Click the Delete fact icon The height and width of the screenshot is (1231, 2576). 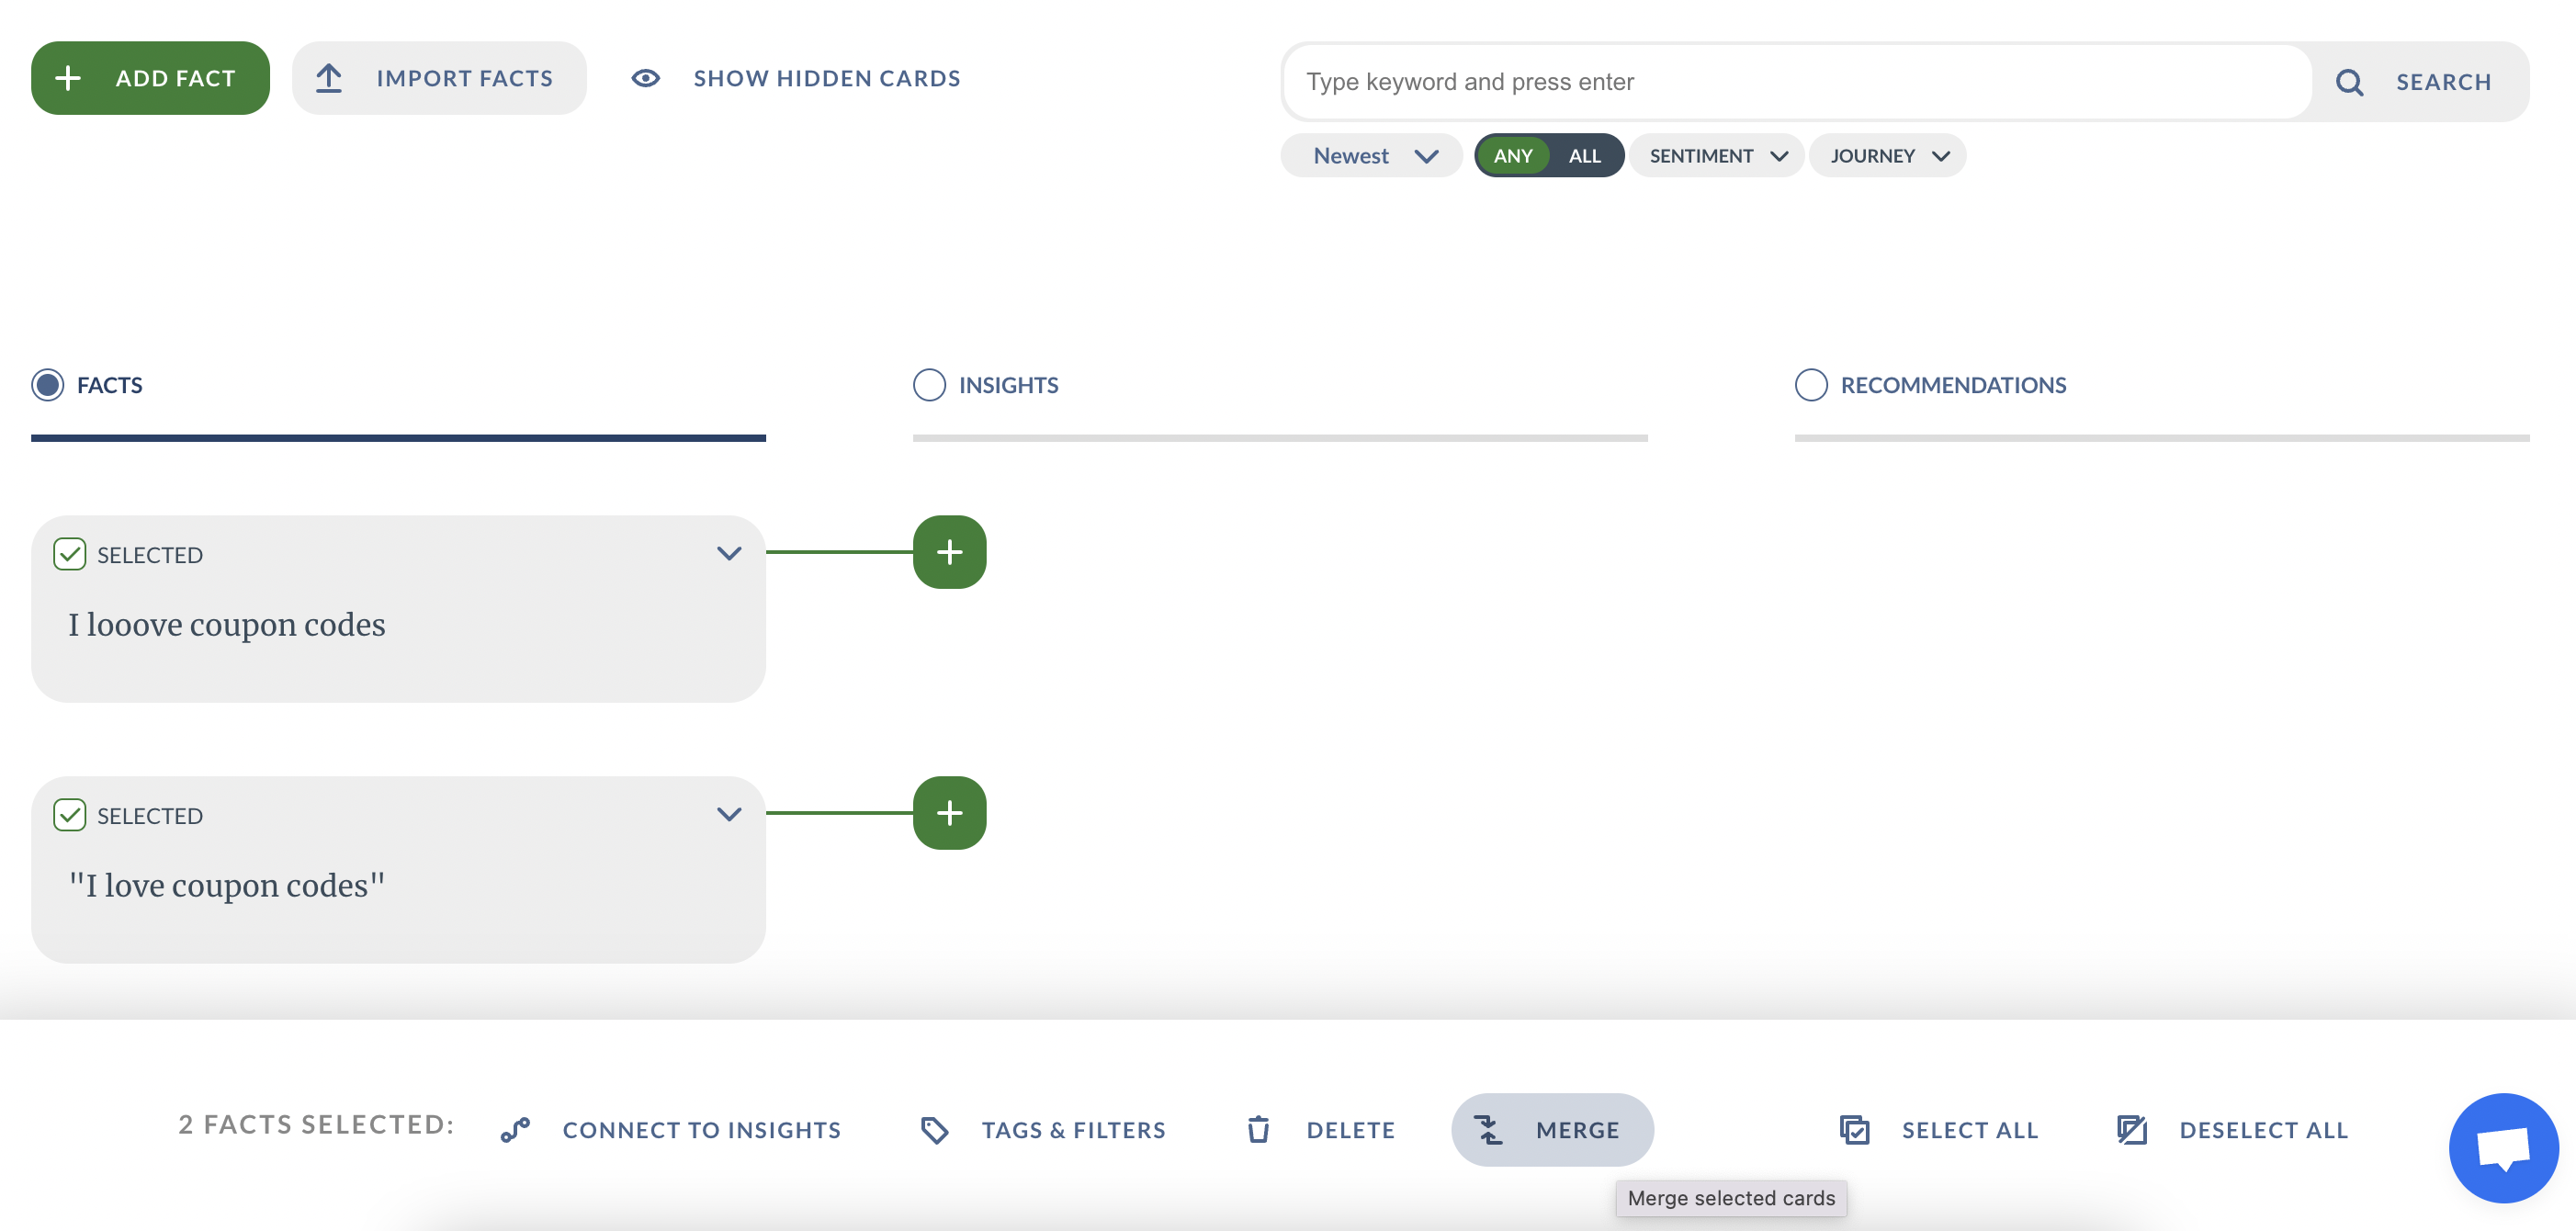click(x=1260, y=1129)
